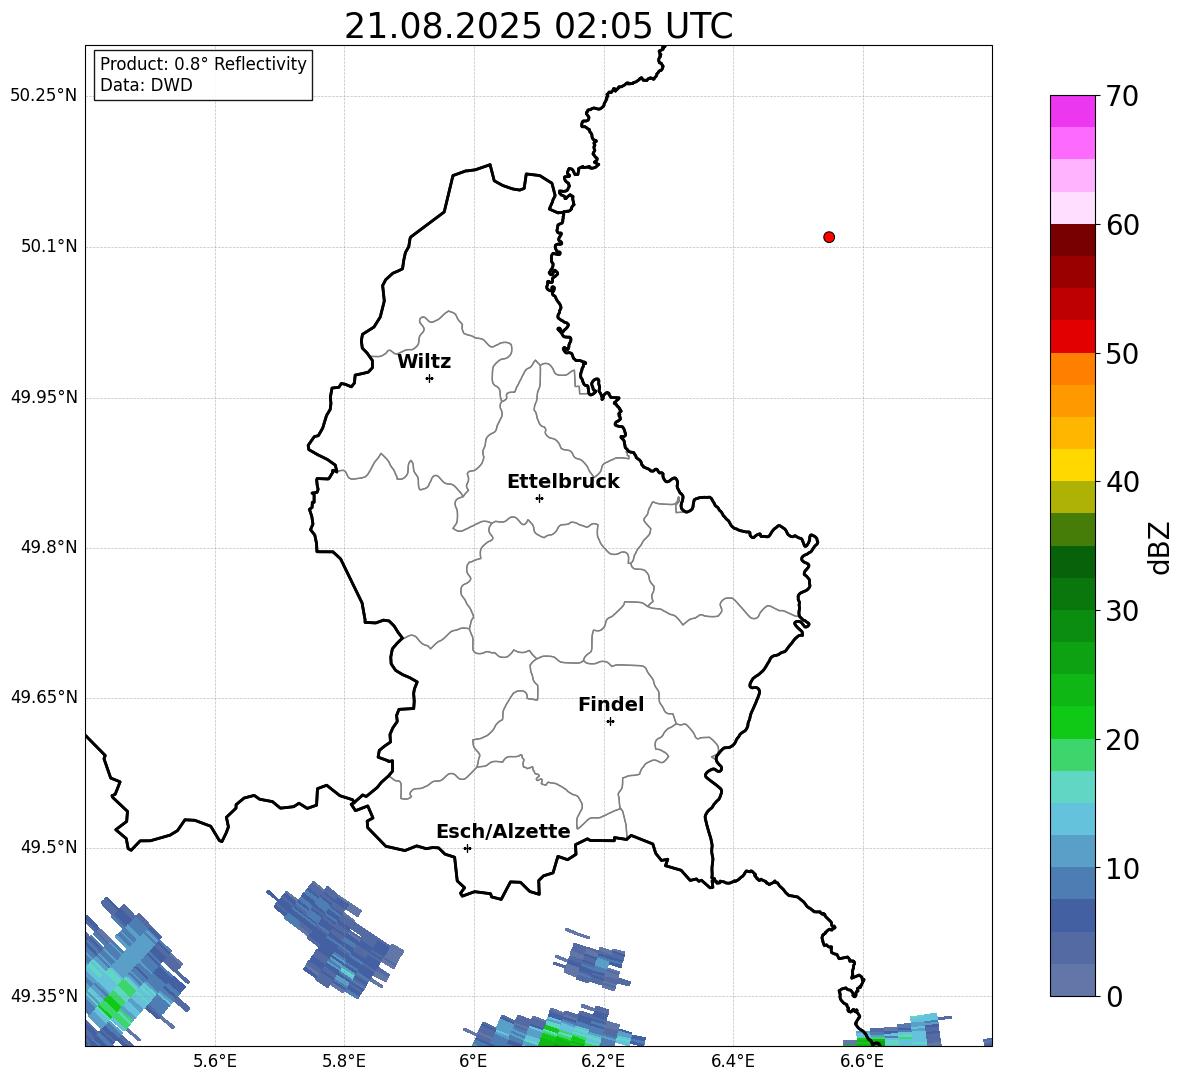Click the 50.1°N latitude label
Screen dimensions: 1184x1081
coord(49,246)
